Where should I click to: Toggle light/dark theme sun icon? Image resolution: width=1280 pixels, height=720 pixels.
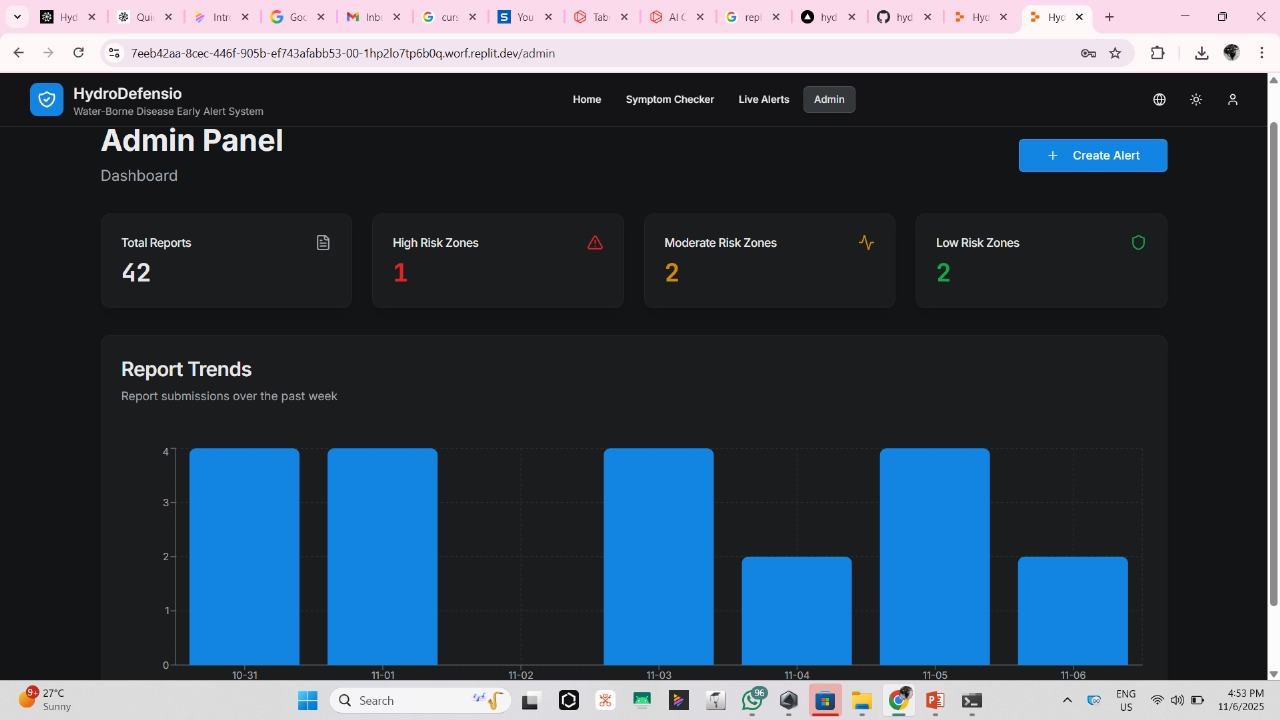1196,100
